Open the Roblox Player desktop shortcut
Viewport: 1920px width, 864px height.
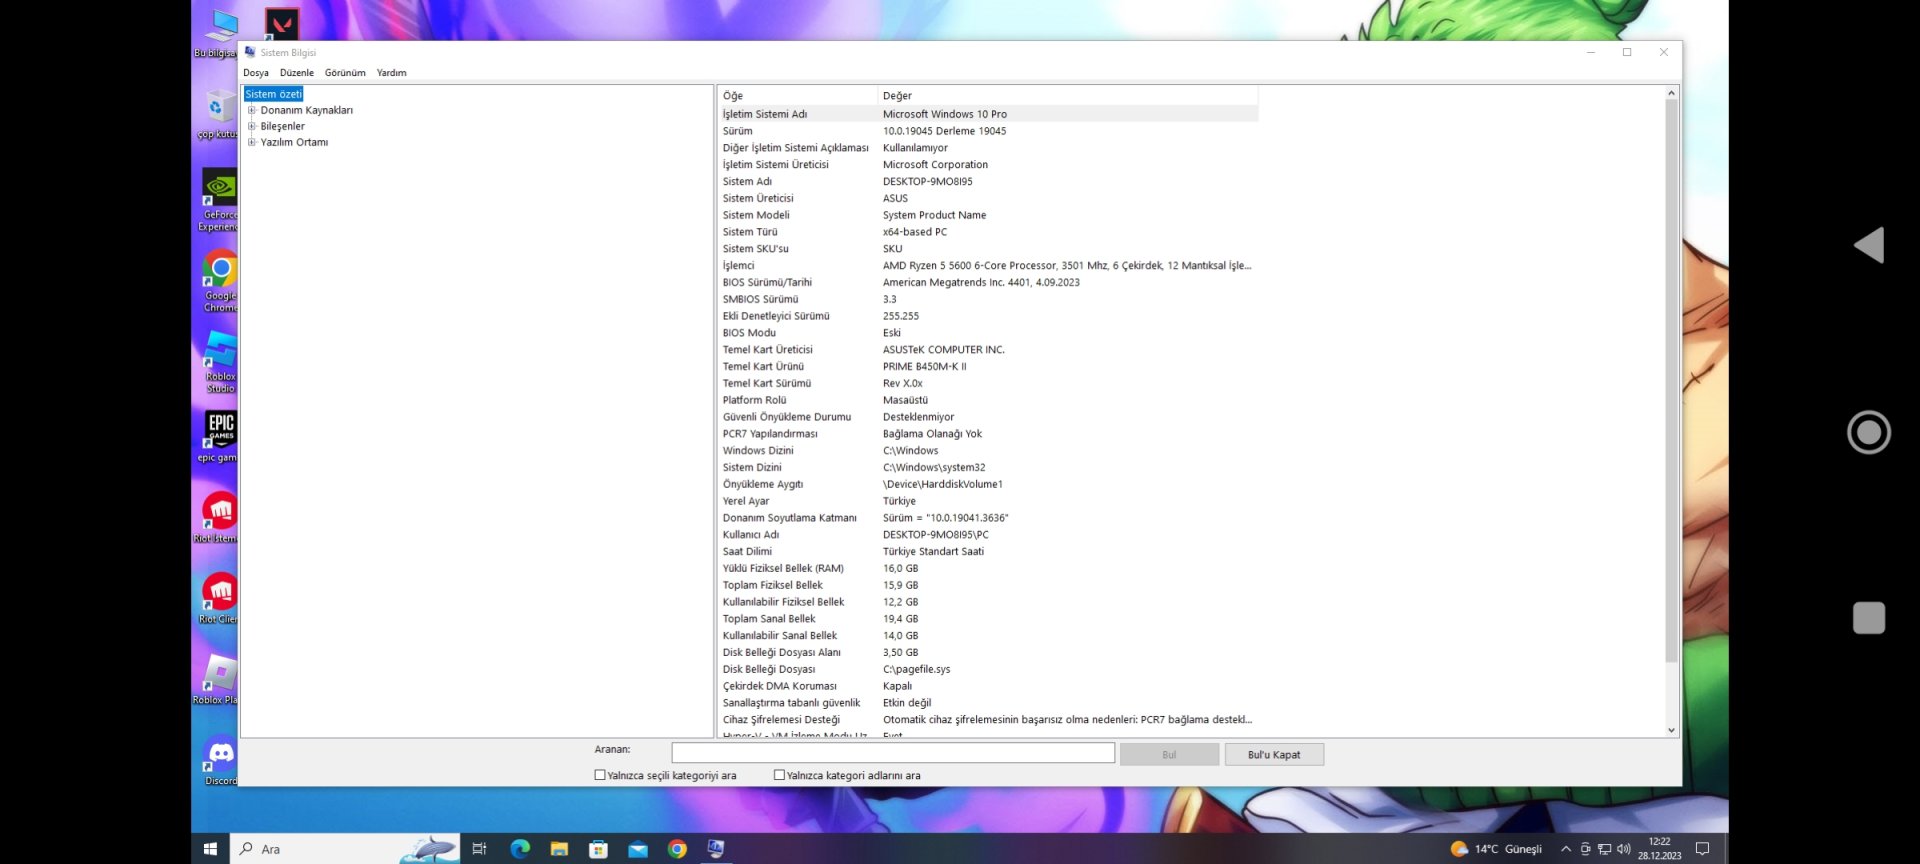pyautogui.click(x=217, y=680)
